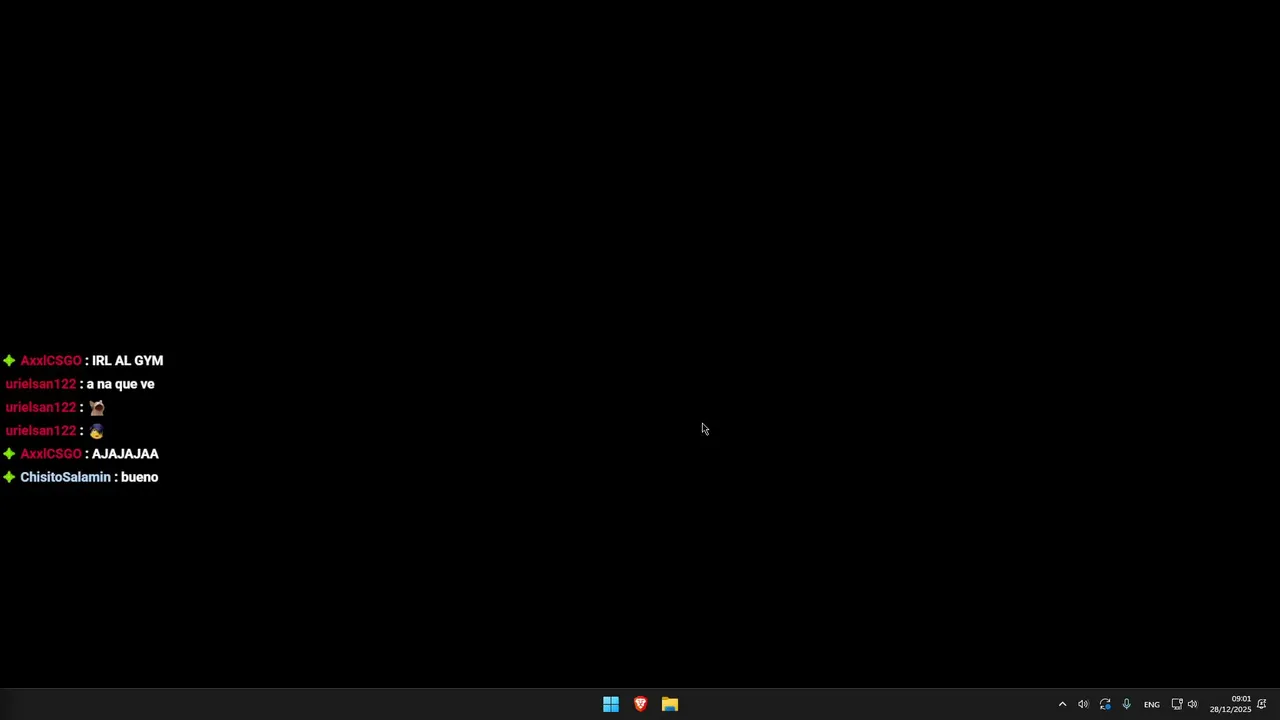Click the monitor network tray icon
The height and width of the screenshot is (720, 1280).
1177,704
